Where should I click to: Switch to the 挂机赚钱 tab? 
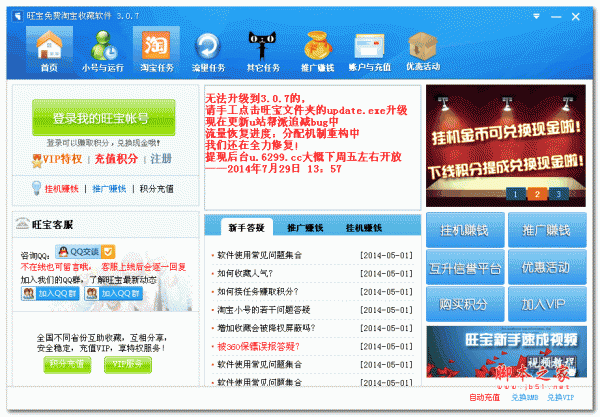[364, 228]
